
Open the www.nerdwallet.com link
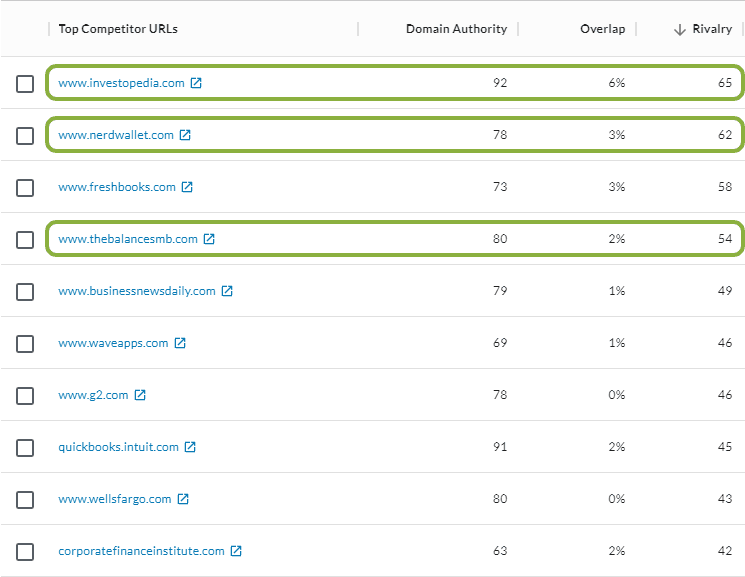(x=116, y=135)
